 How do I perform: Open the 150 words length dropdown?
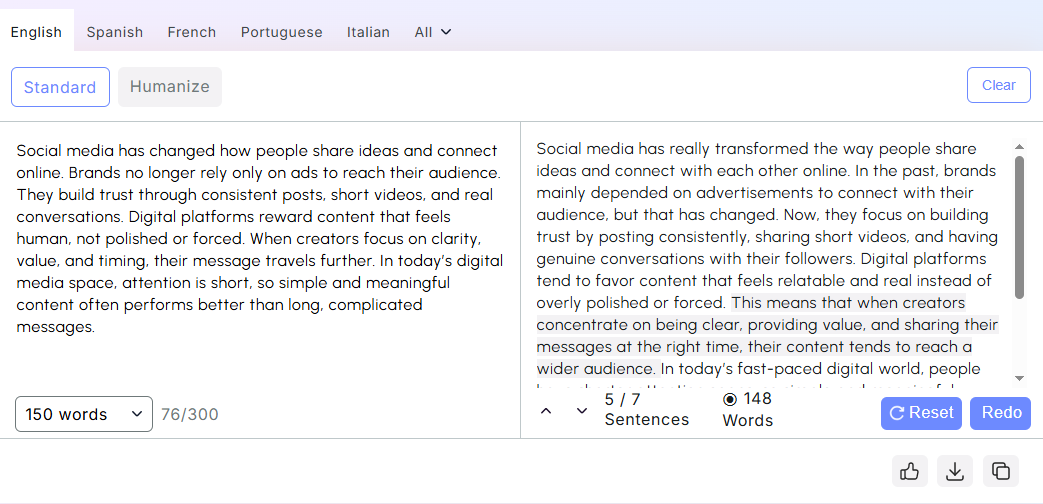tap(84, 414)
